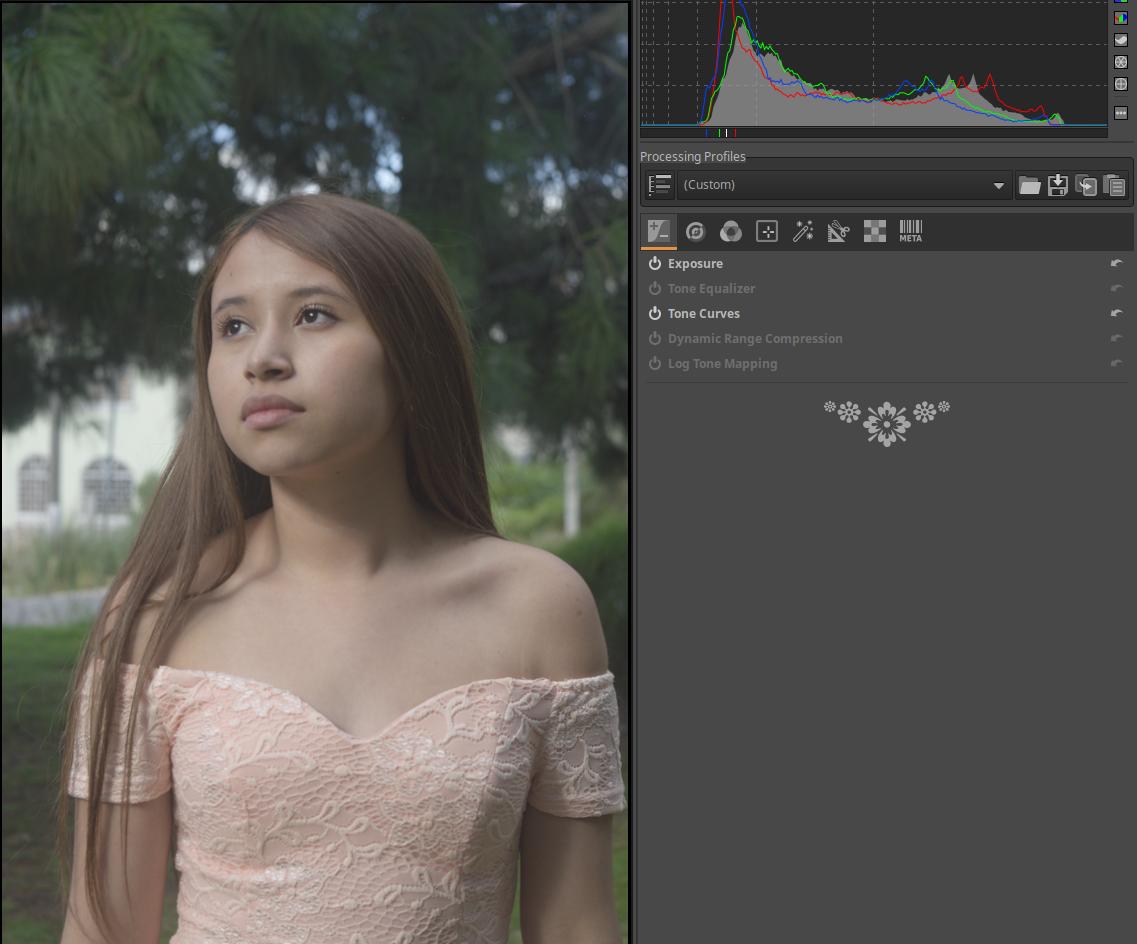This screenshot has height=944, width=1137.
Task: Open the Load profile folder icon
Action: click(1029, 185)
